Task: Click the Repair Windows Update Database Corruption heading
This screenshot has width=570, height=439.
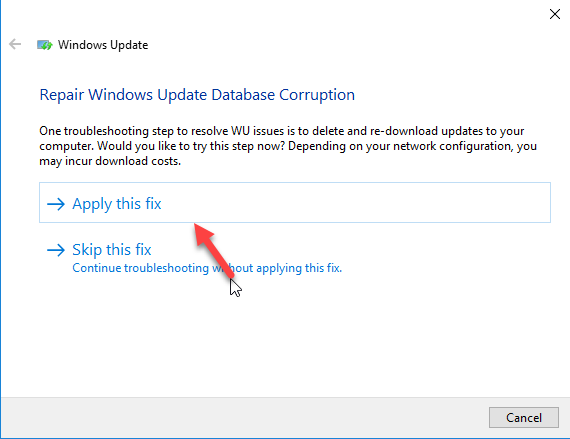Action: pos(197,95)
